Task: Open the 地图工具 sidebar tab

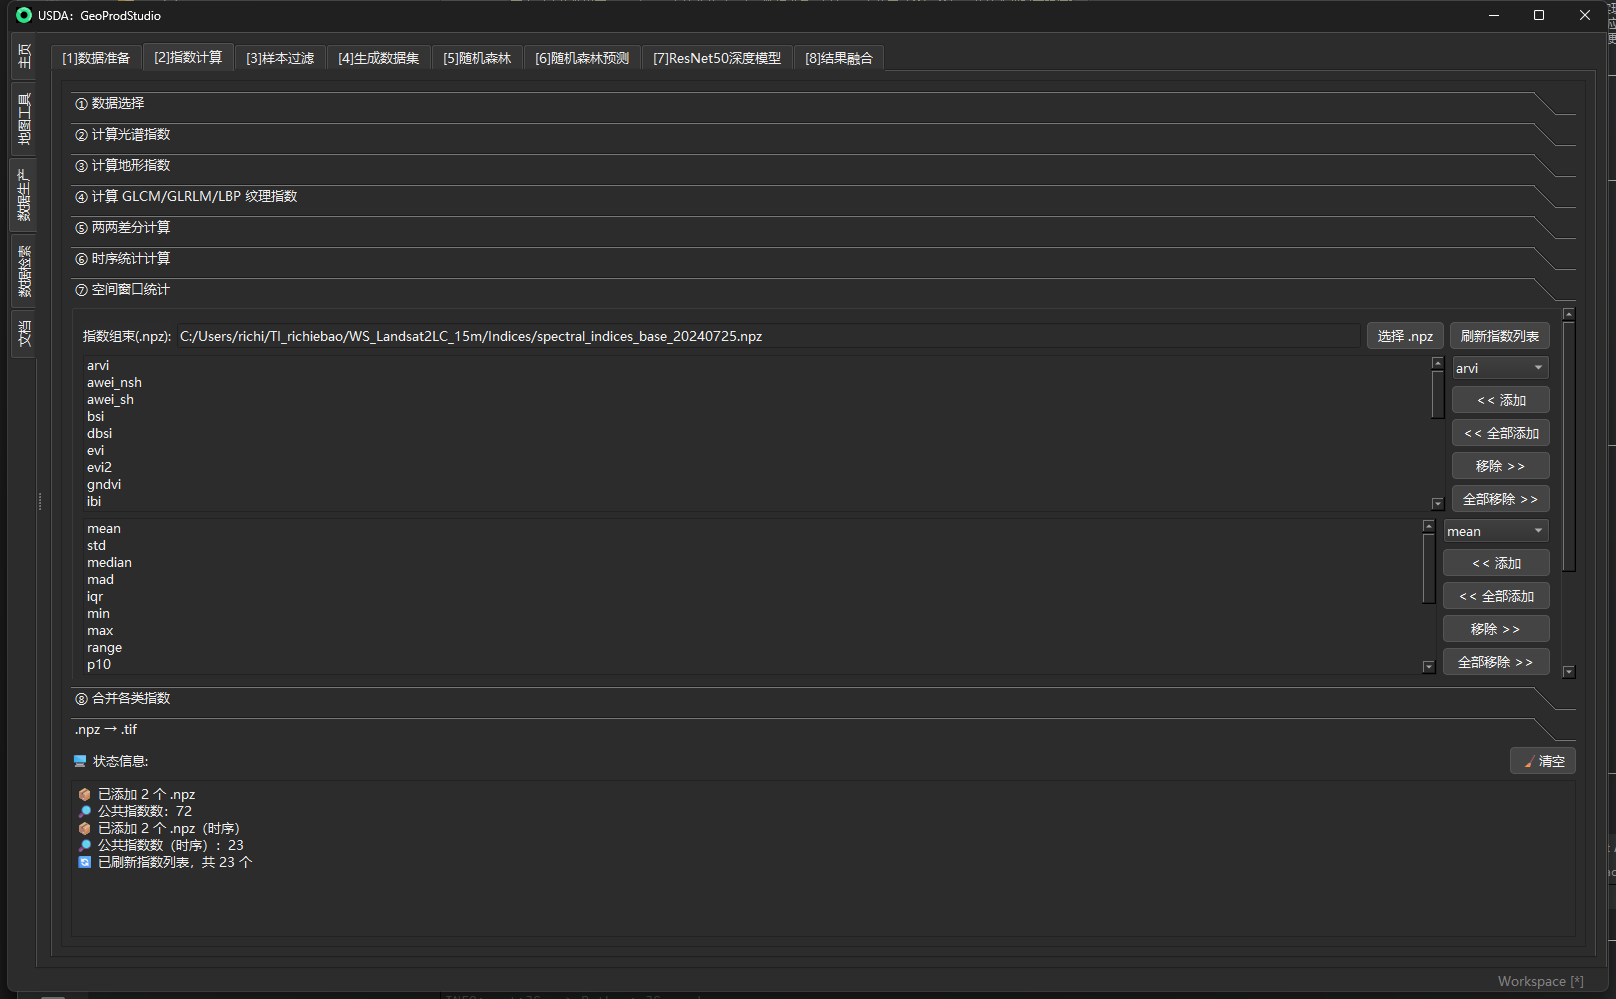Action: 24,118
